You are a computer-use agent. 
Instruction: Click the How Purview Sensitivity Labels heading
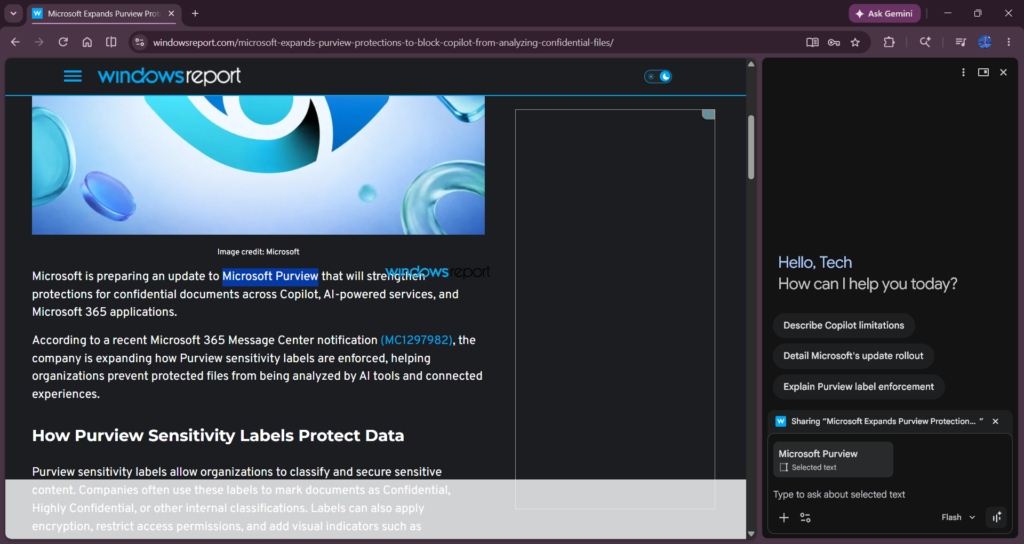tap(218, 436)
